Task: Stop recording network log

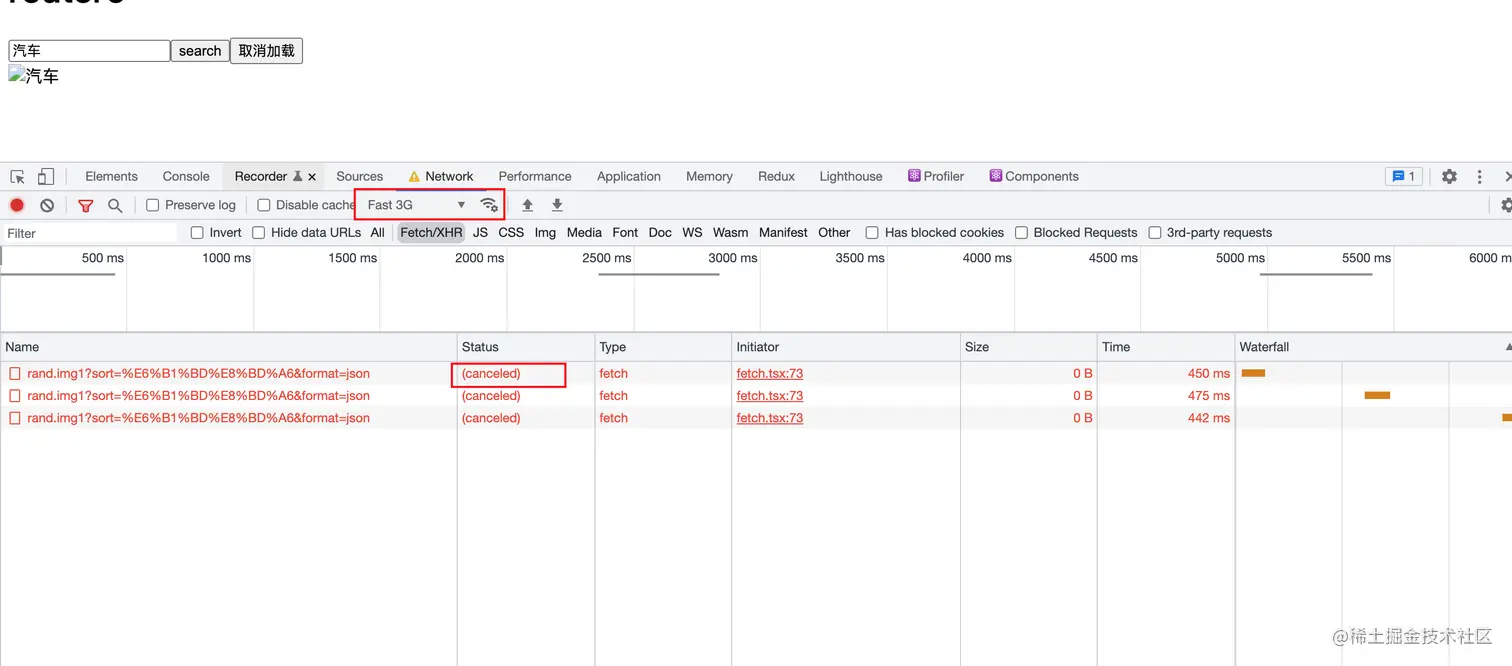Action: point(17,205)
